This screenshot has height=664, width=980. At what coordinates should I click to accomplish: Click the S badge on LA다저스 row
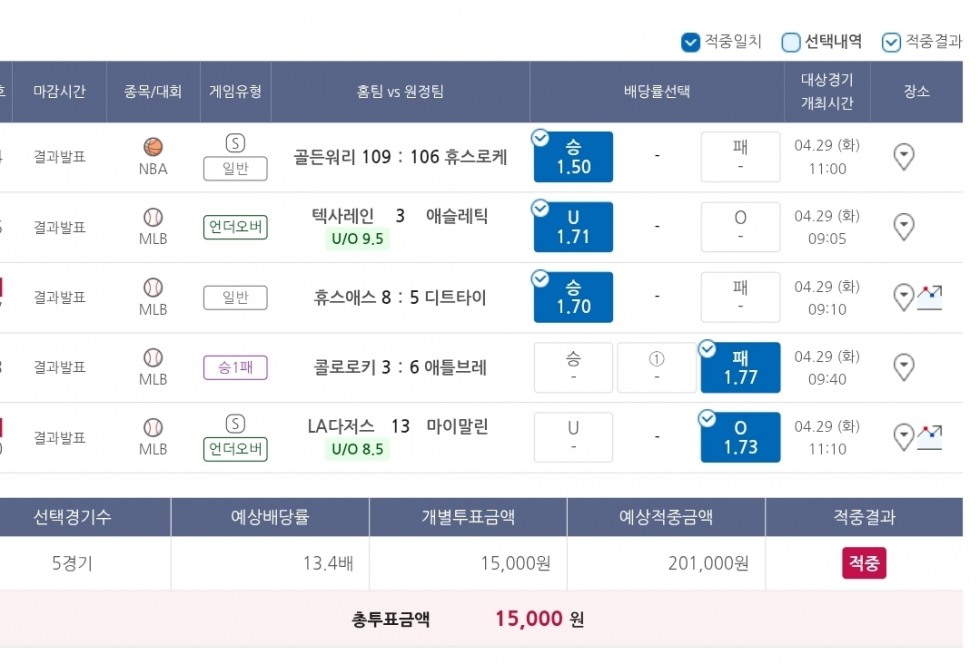(x=235, y=424)
